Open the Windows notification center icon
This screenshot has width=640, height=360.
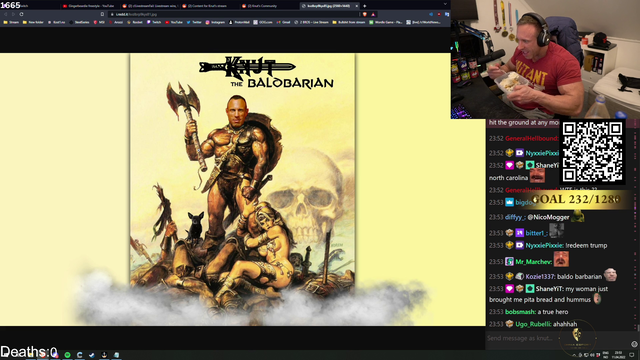(632, 355)
